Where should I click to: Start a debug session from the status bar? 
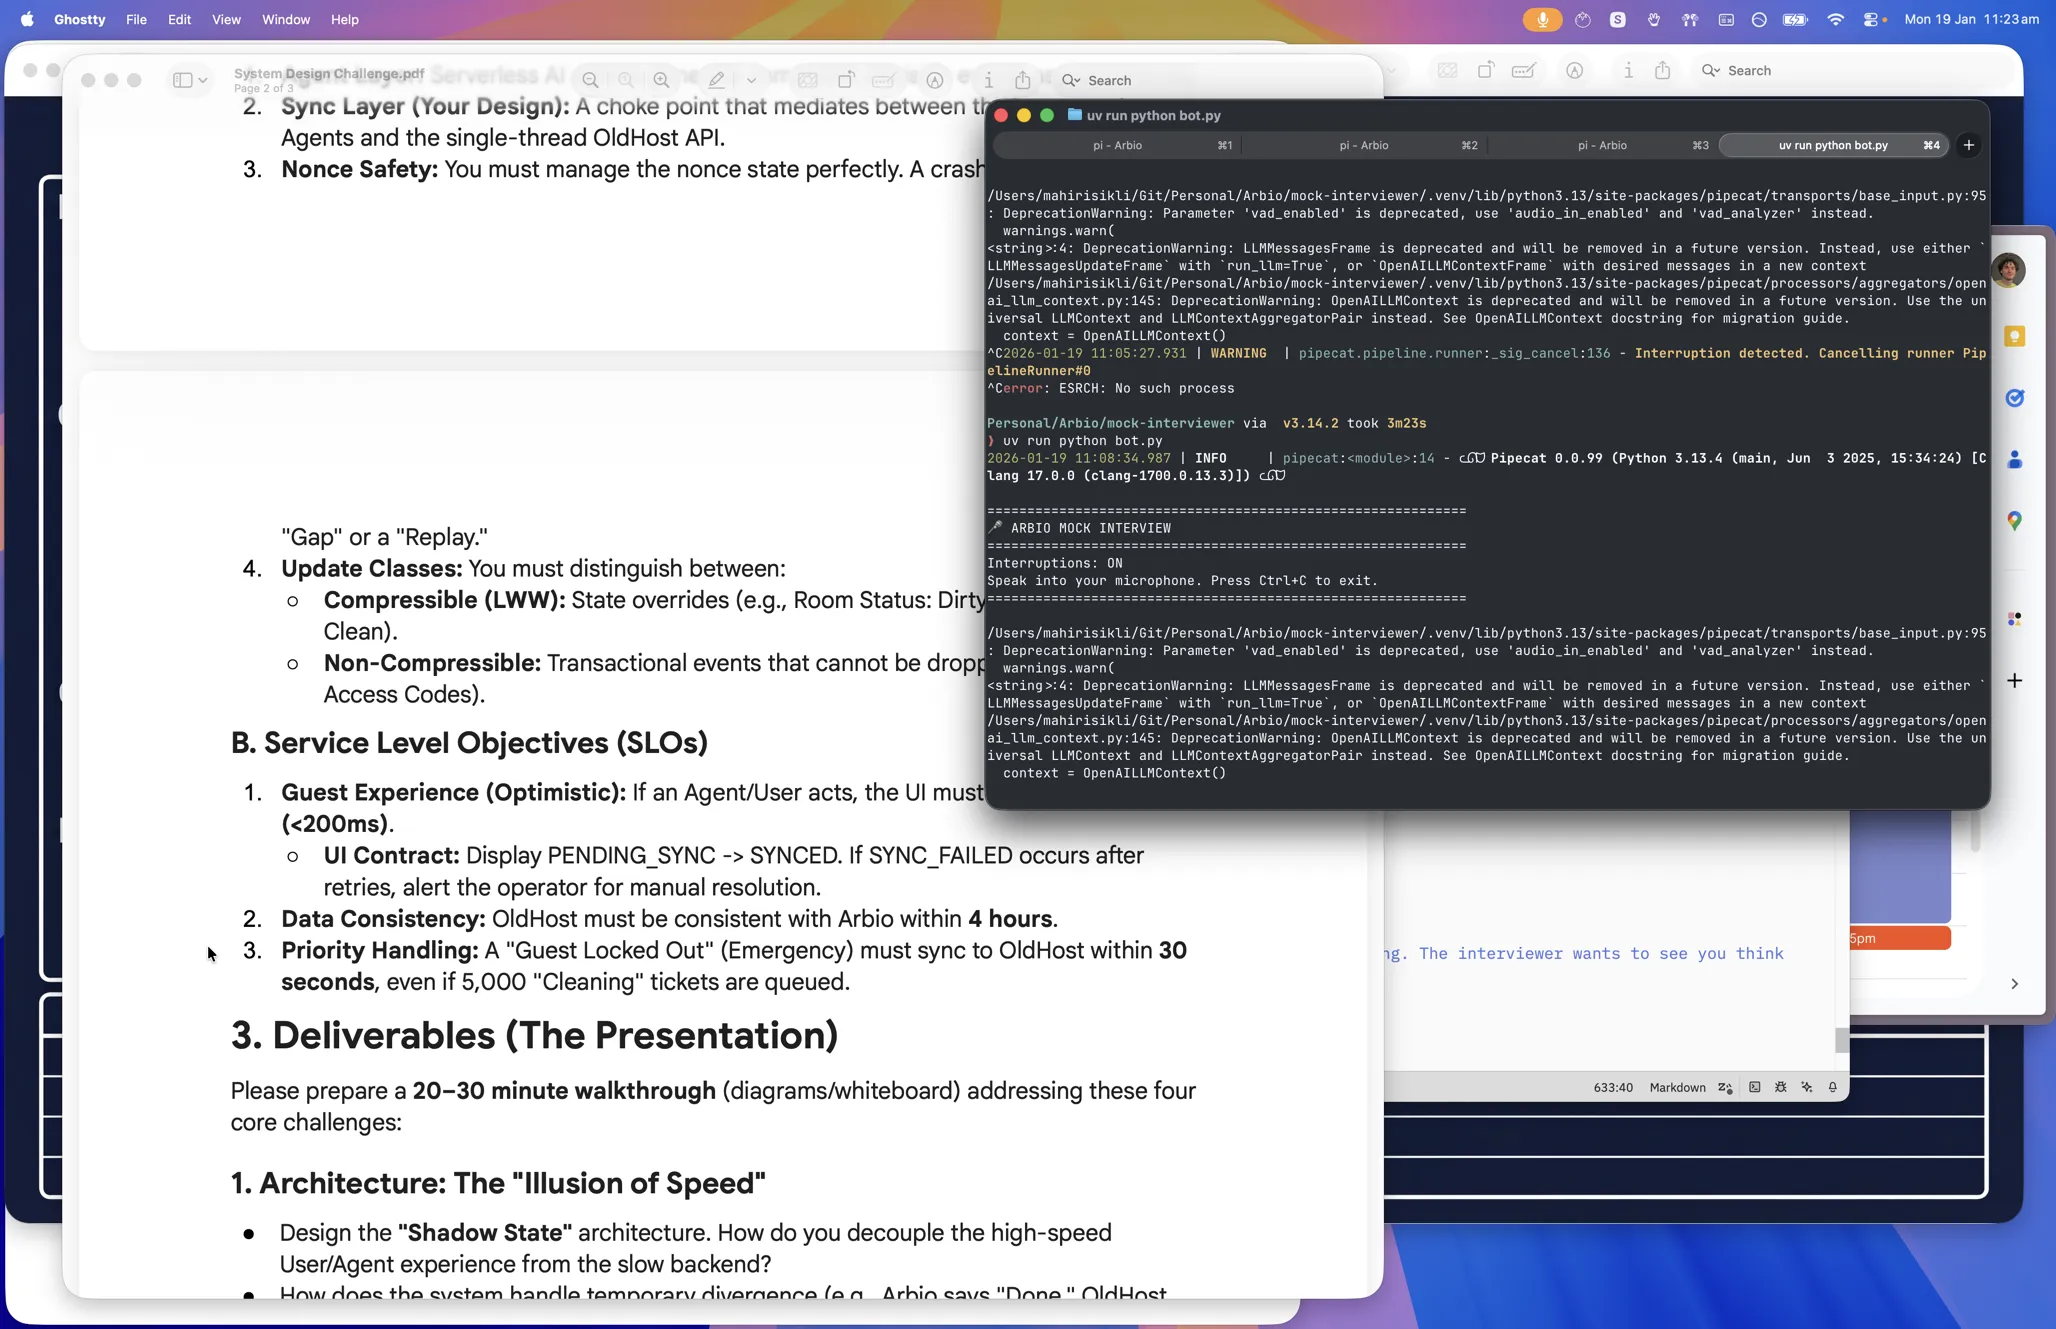1781,1087
